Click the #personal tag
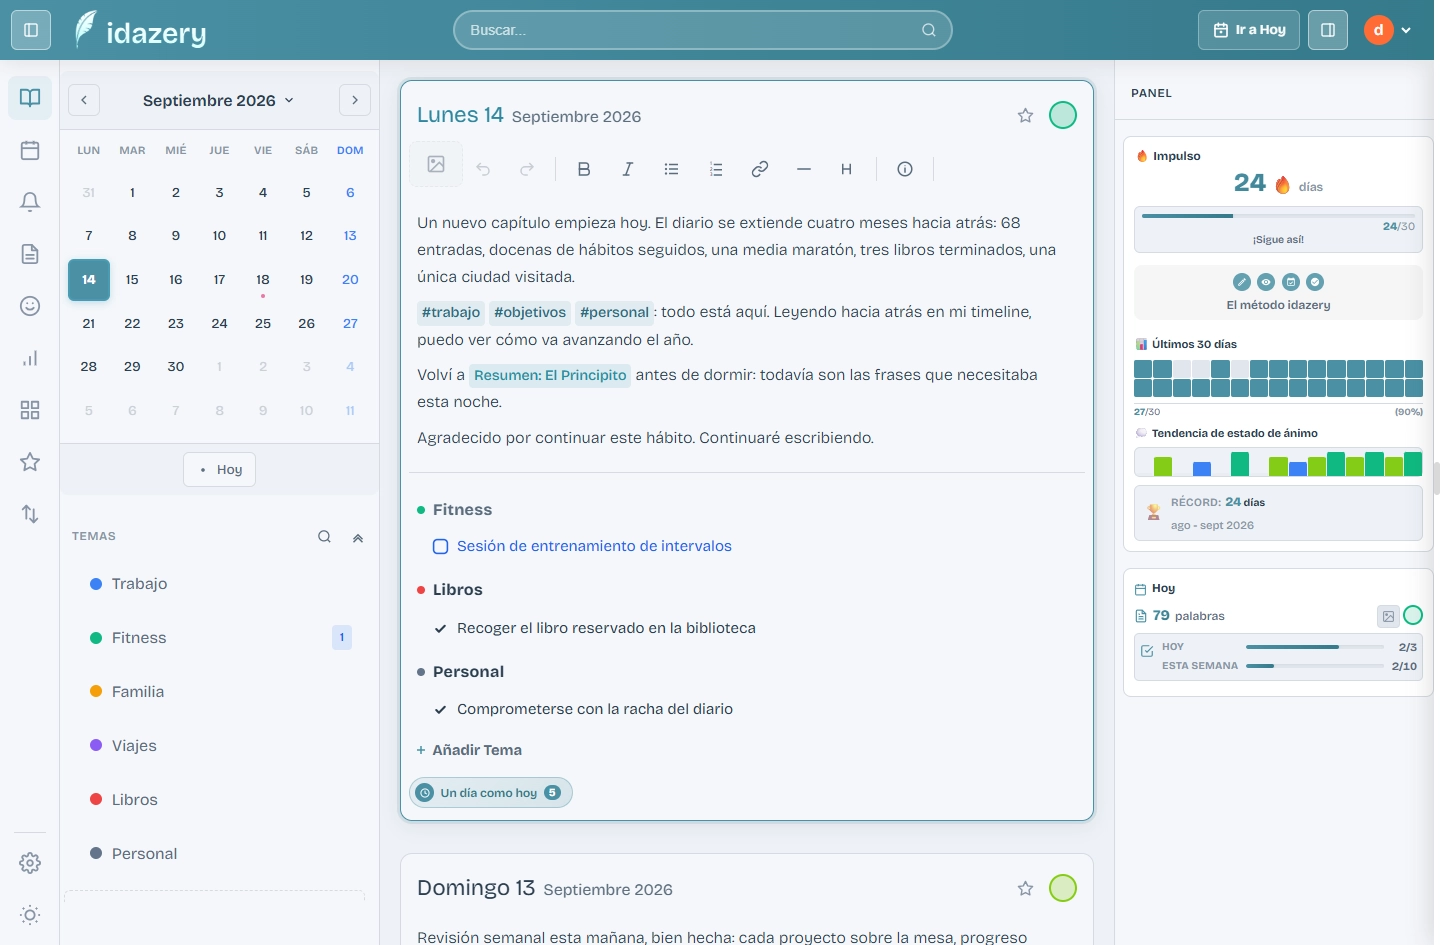This screenshot has height=945, width=1440. 614,313
